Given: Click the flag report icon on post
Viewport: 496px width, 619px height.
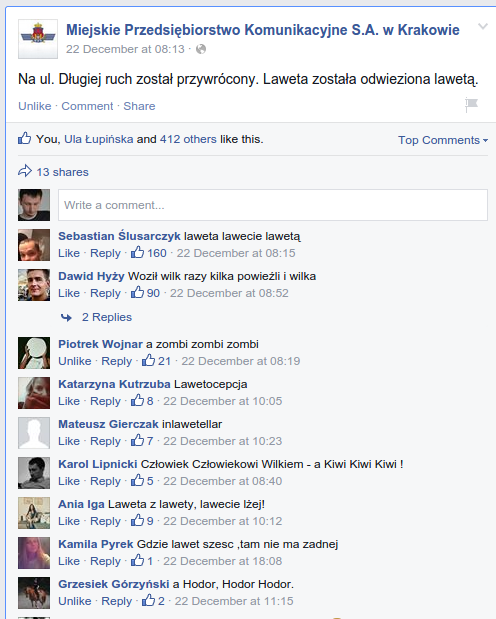Looking at the screenshot, I should [x=471, y=105].
